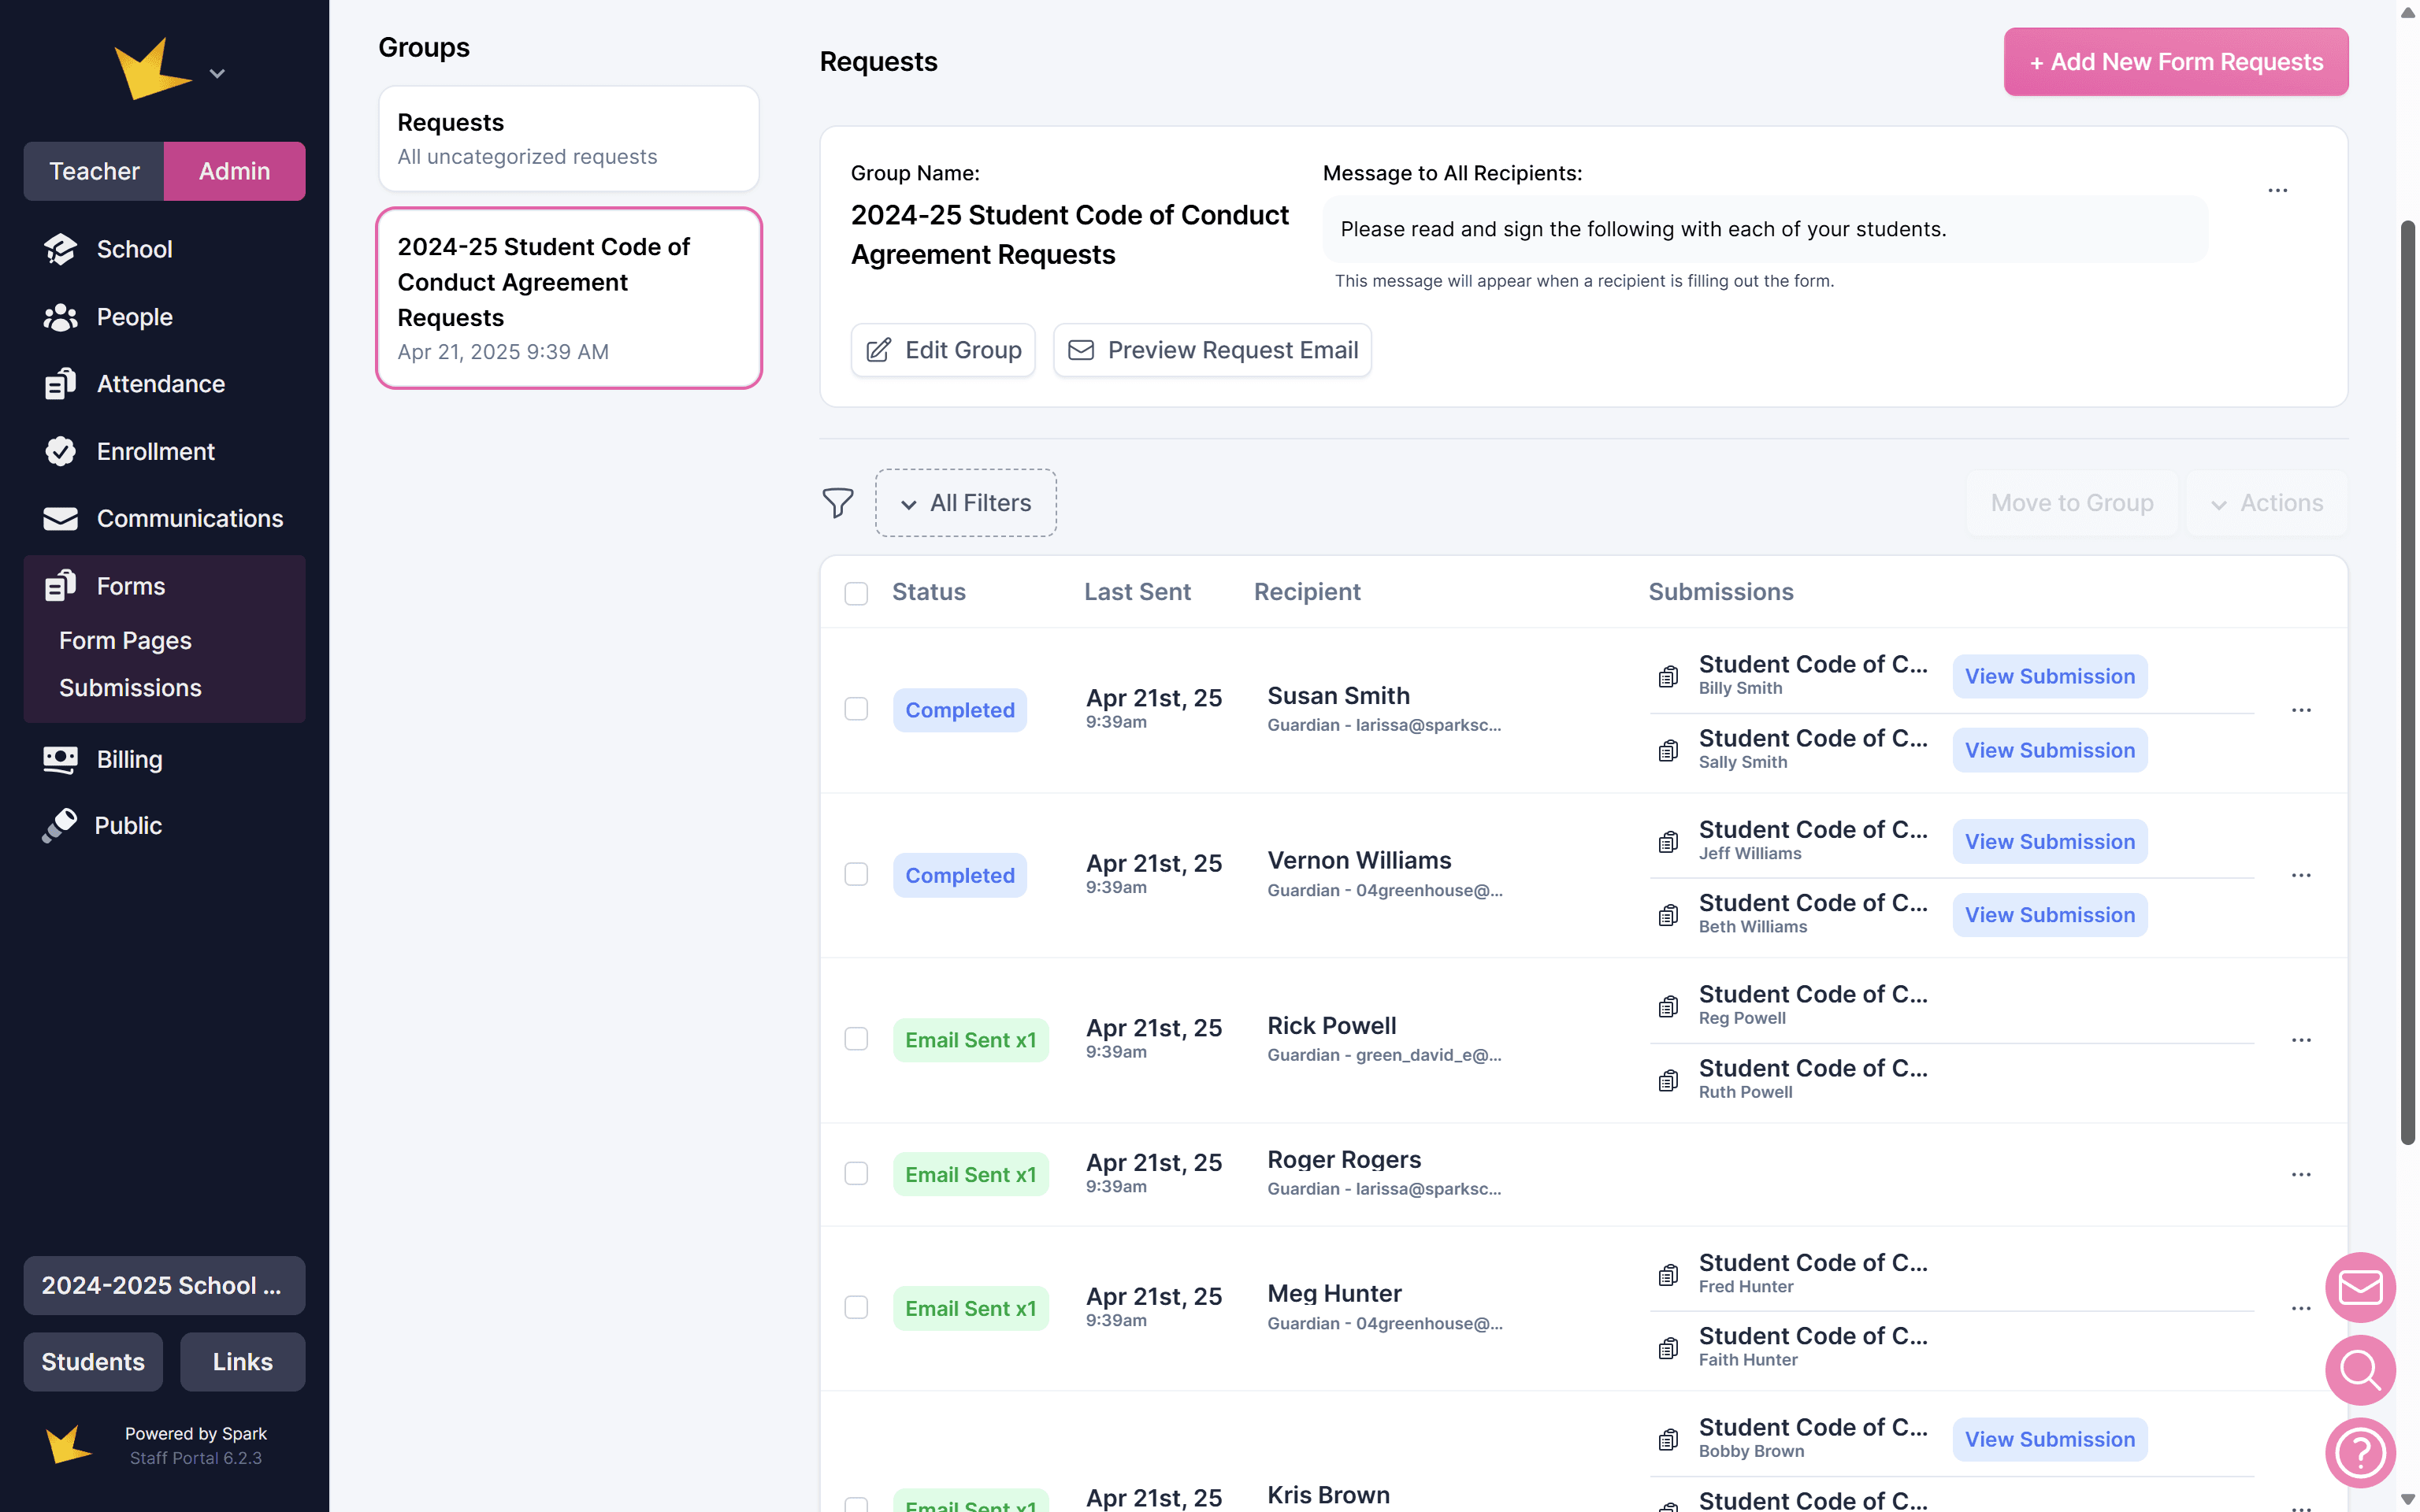Check the select-all checkbox in table header
The height and width of the screenshot is (1512, 2420).
click(x=856, y=593)
